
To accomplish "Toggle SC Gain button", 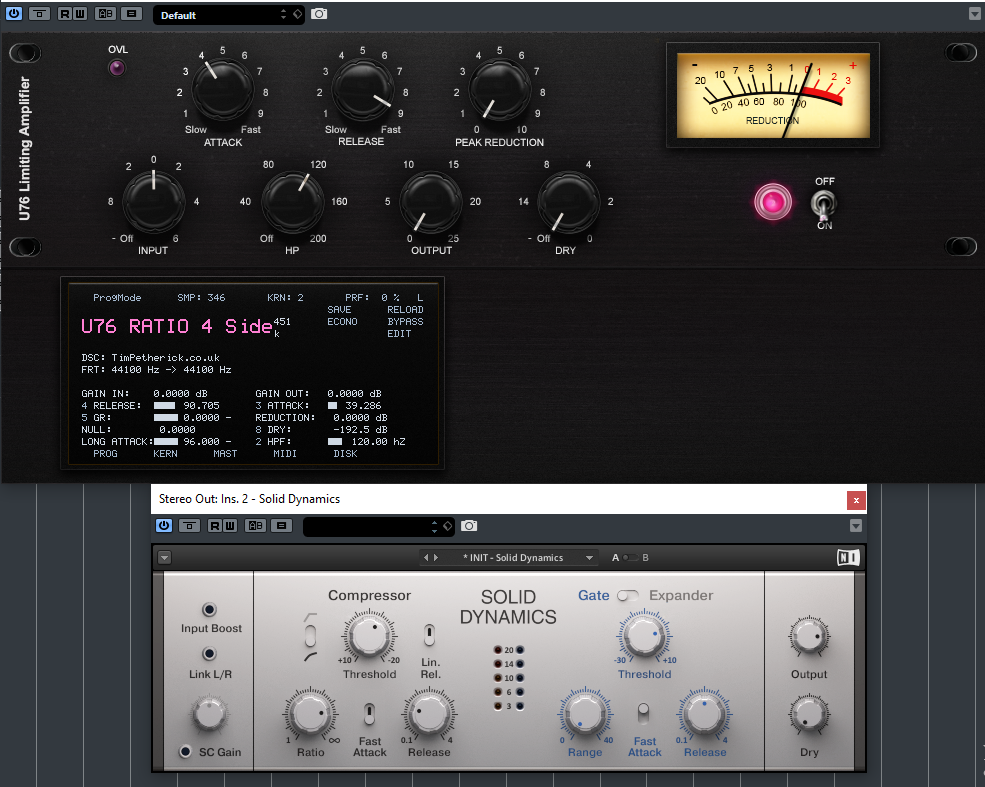I will click(x=185, y=751).
